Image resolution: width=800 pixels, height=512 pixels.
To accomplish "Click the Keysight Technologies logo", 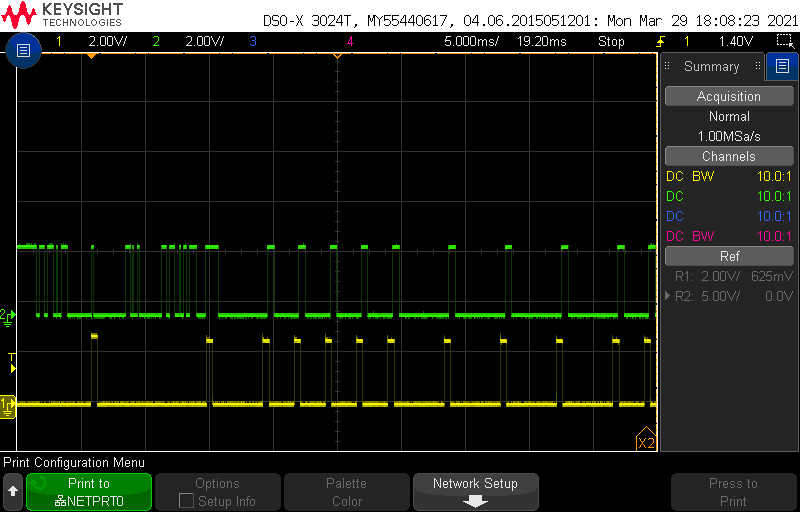I will click(62, 15).
